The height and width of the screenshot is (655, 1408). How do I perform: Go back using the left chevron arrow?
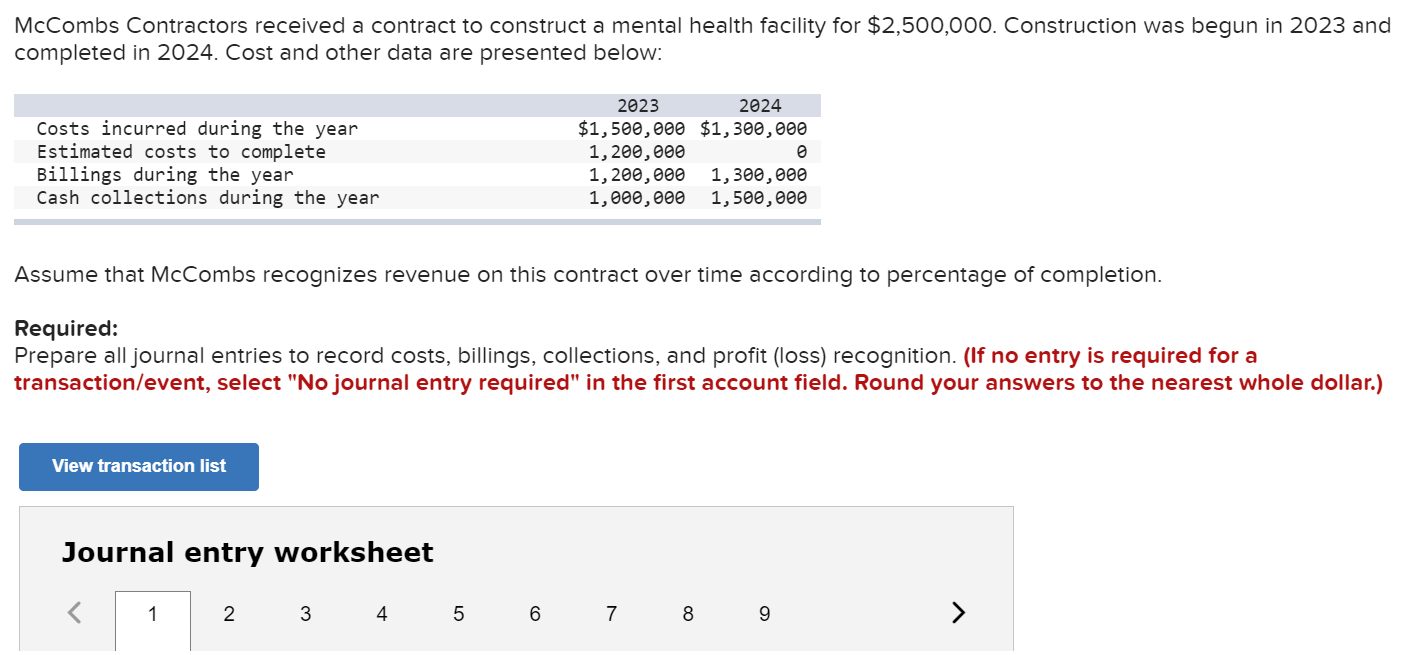tap(74, 611)
